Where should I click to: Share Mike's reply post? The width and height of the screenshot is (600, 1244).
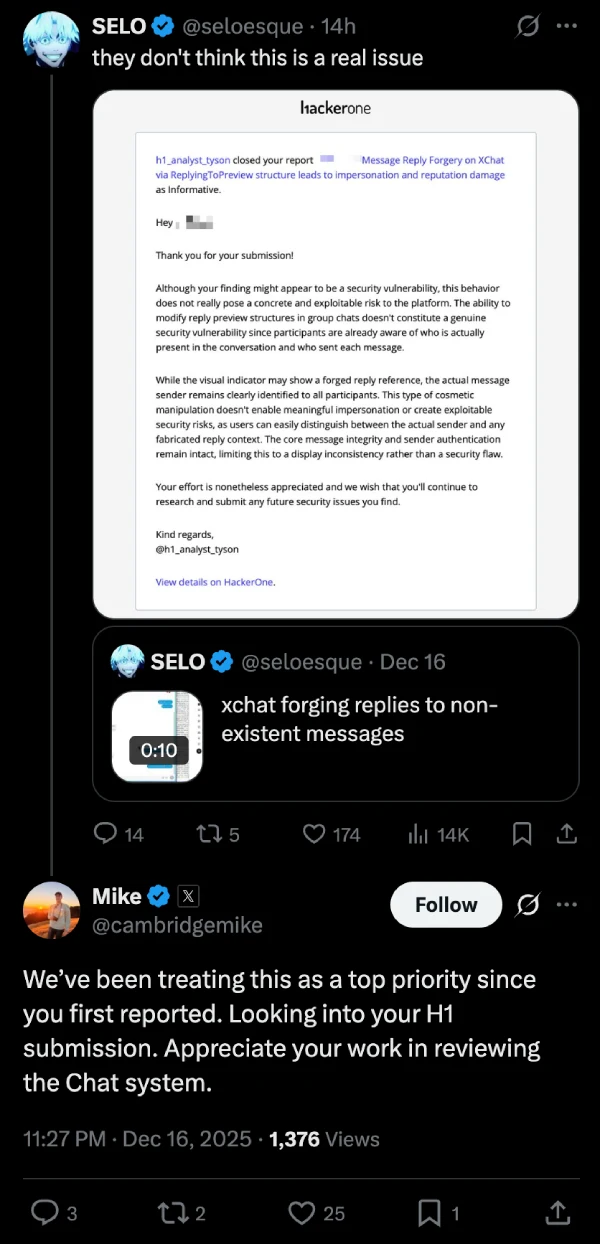click(557, 1212)
